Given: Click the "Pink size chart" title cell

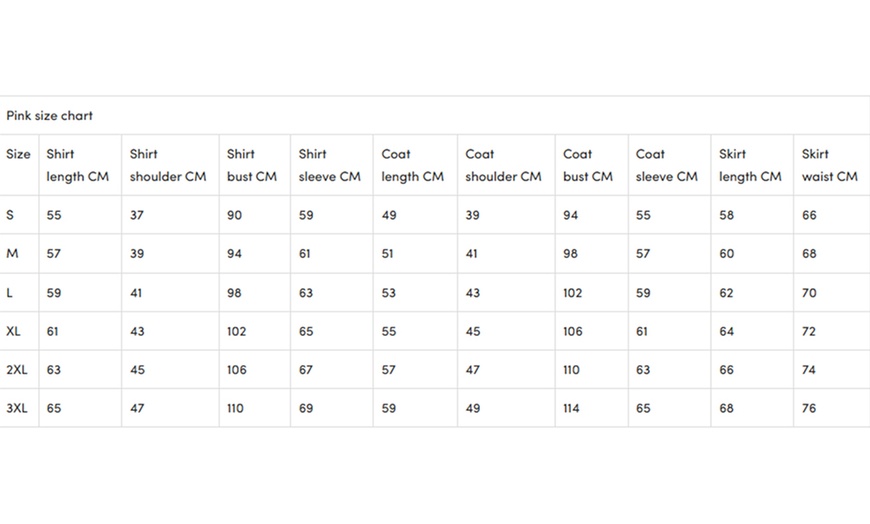Looking at the screenshot, I should point(50,116).
